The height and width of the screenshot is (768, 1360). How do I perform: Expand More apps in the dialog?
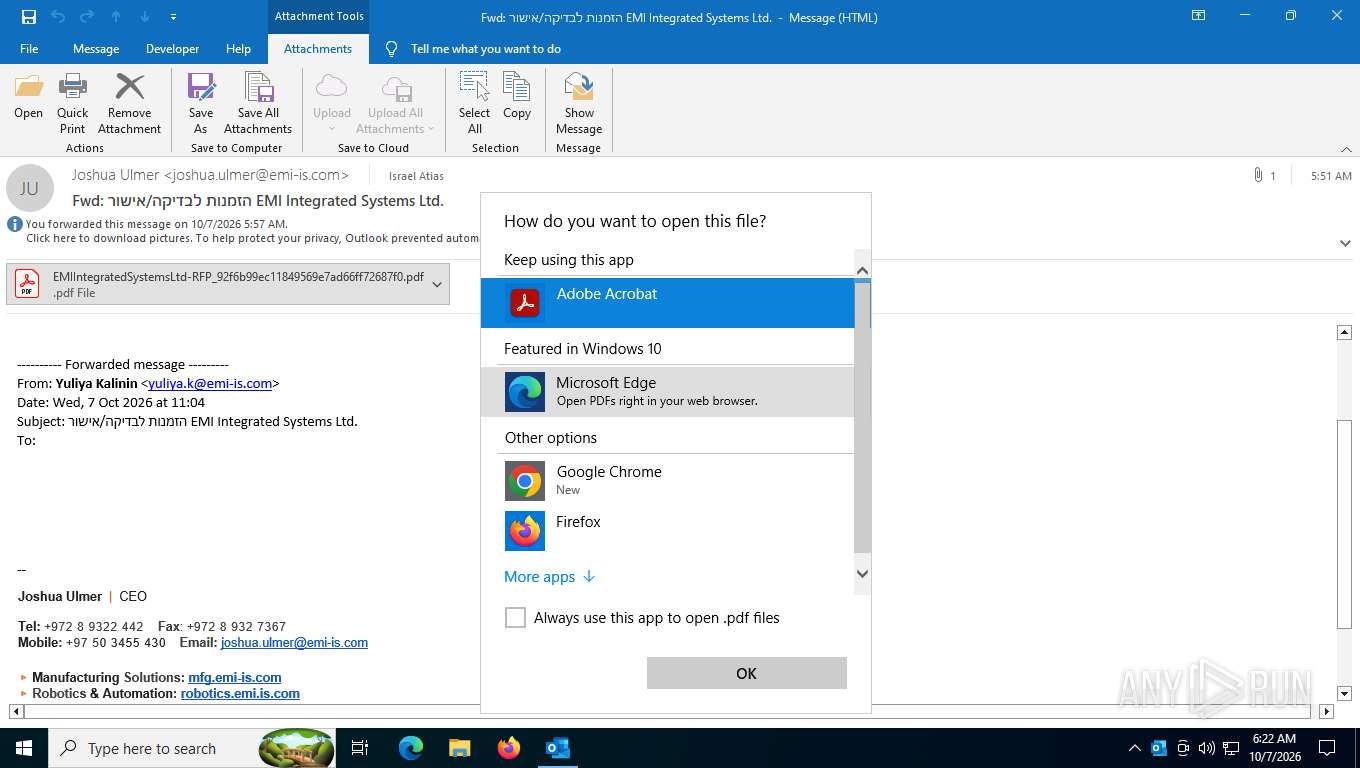(x=549, y=577)
